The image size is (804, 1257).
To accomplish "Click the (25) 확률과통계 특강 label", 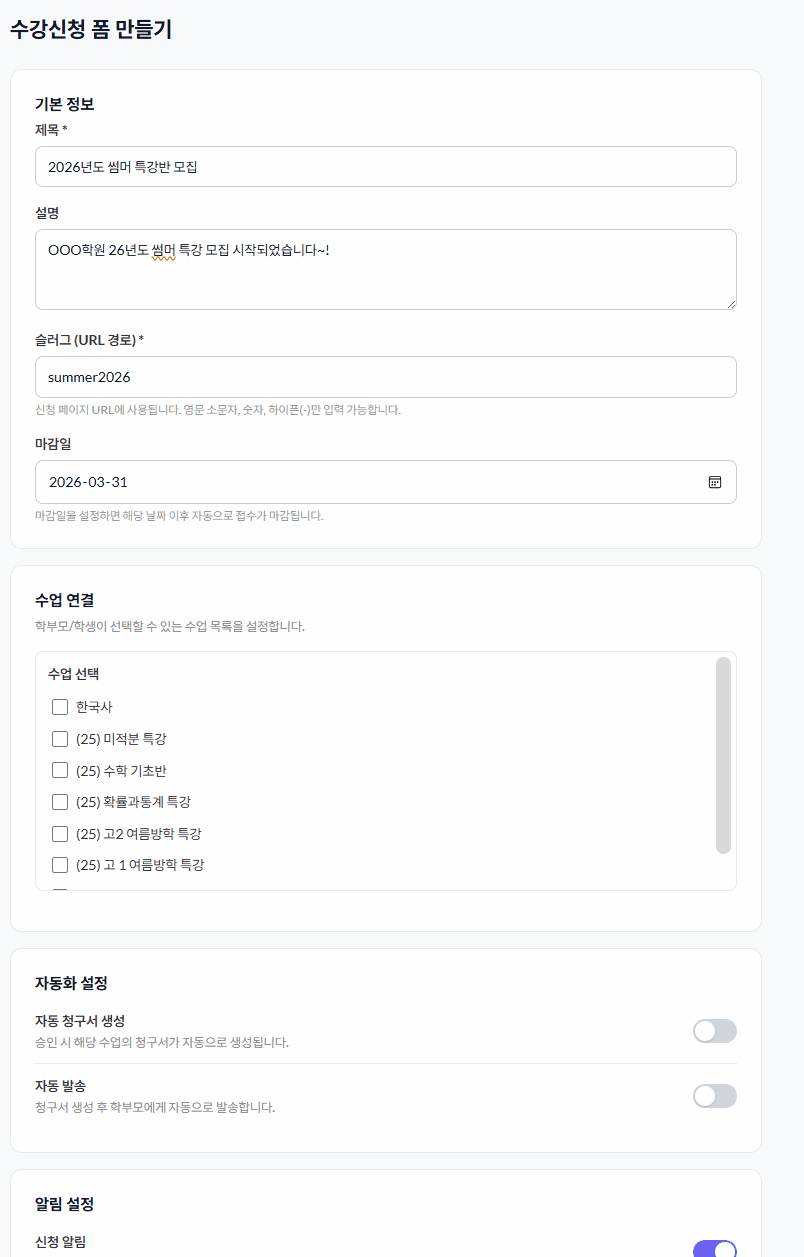I will click(133, 802).
